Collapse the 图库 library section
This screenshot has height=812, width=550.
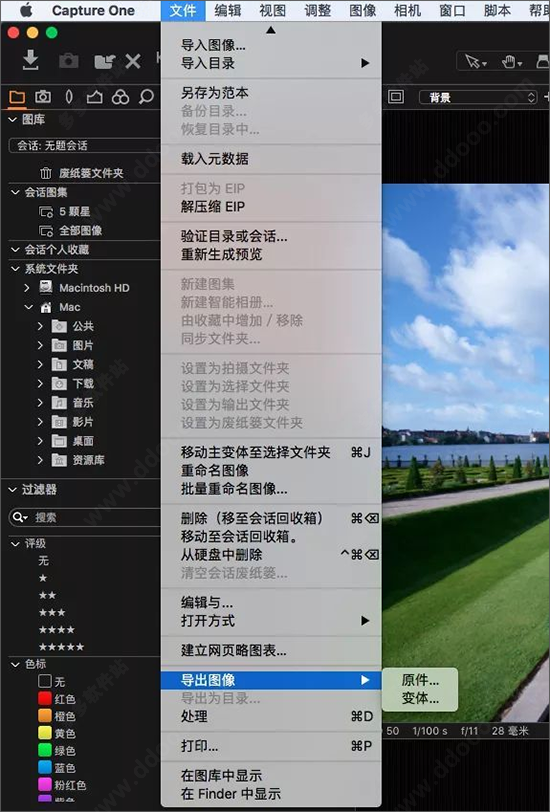point(13,120)
